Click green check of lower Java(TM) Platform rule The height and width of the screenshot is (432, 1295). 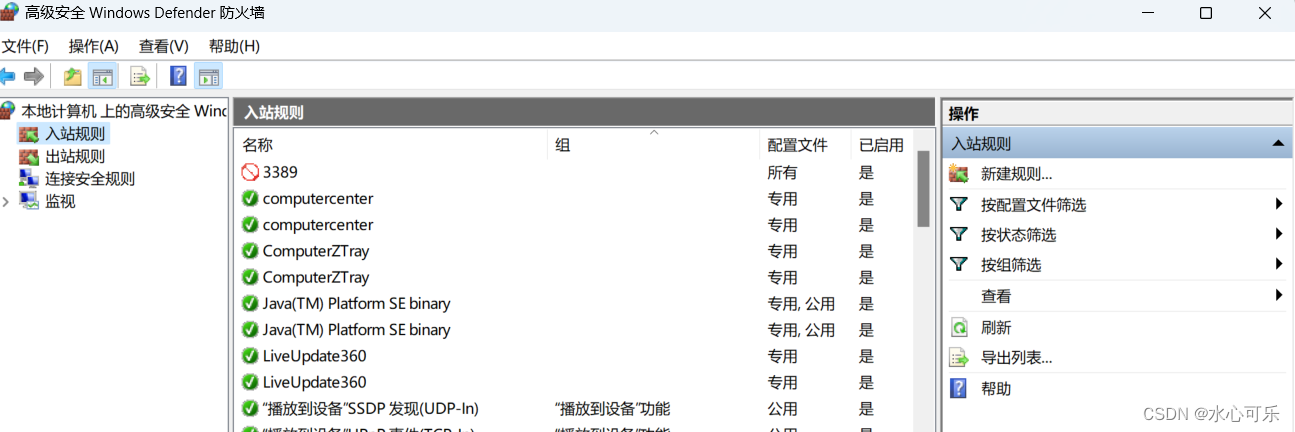click(250, 329)
